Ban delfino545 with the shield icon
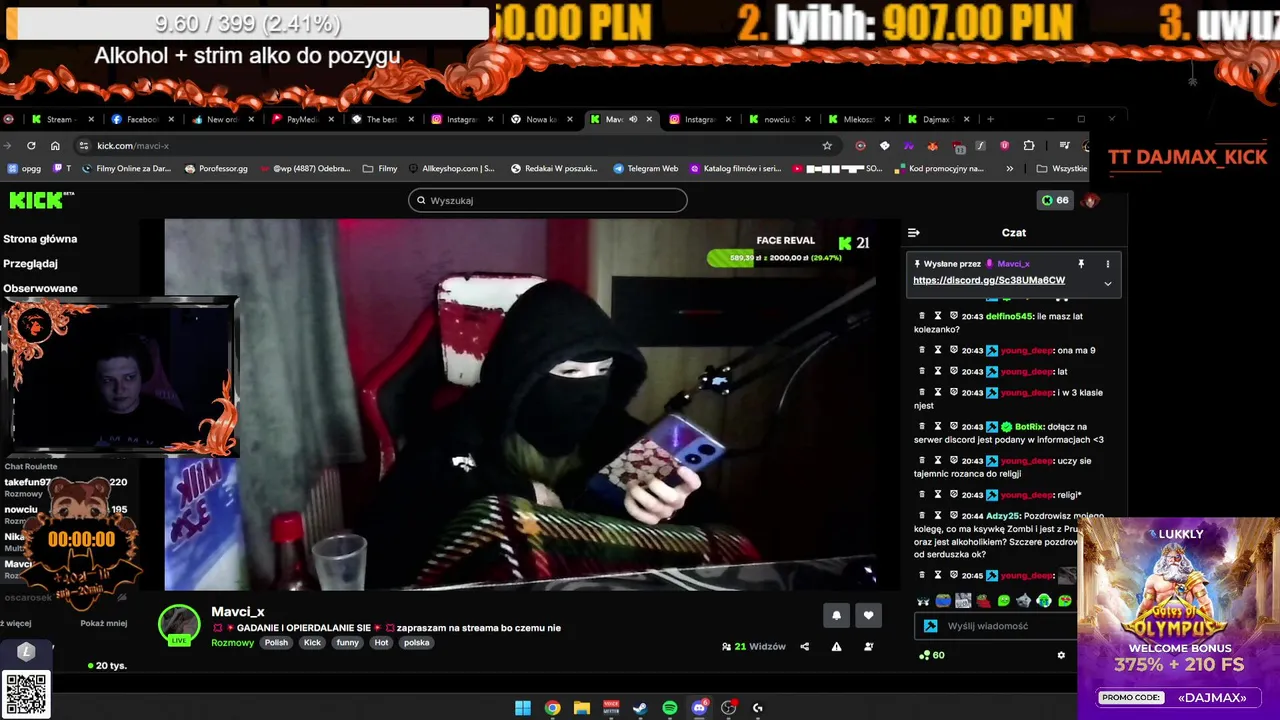Screen dimensions: 1280x720 click(953, 316)
